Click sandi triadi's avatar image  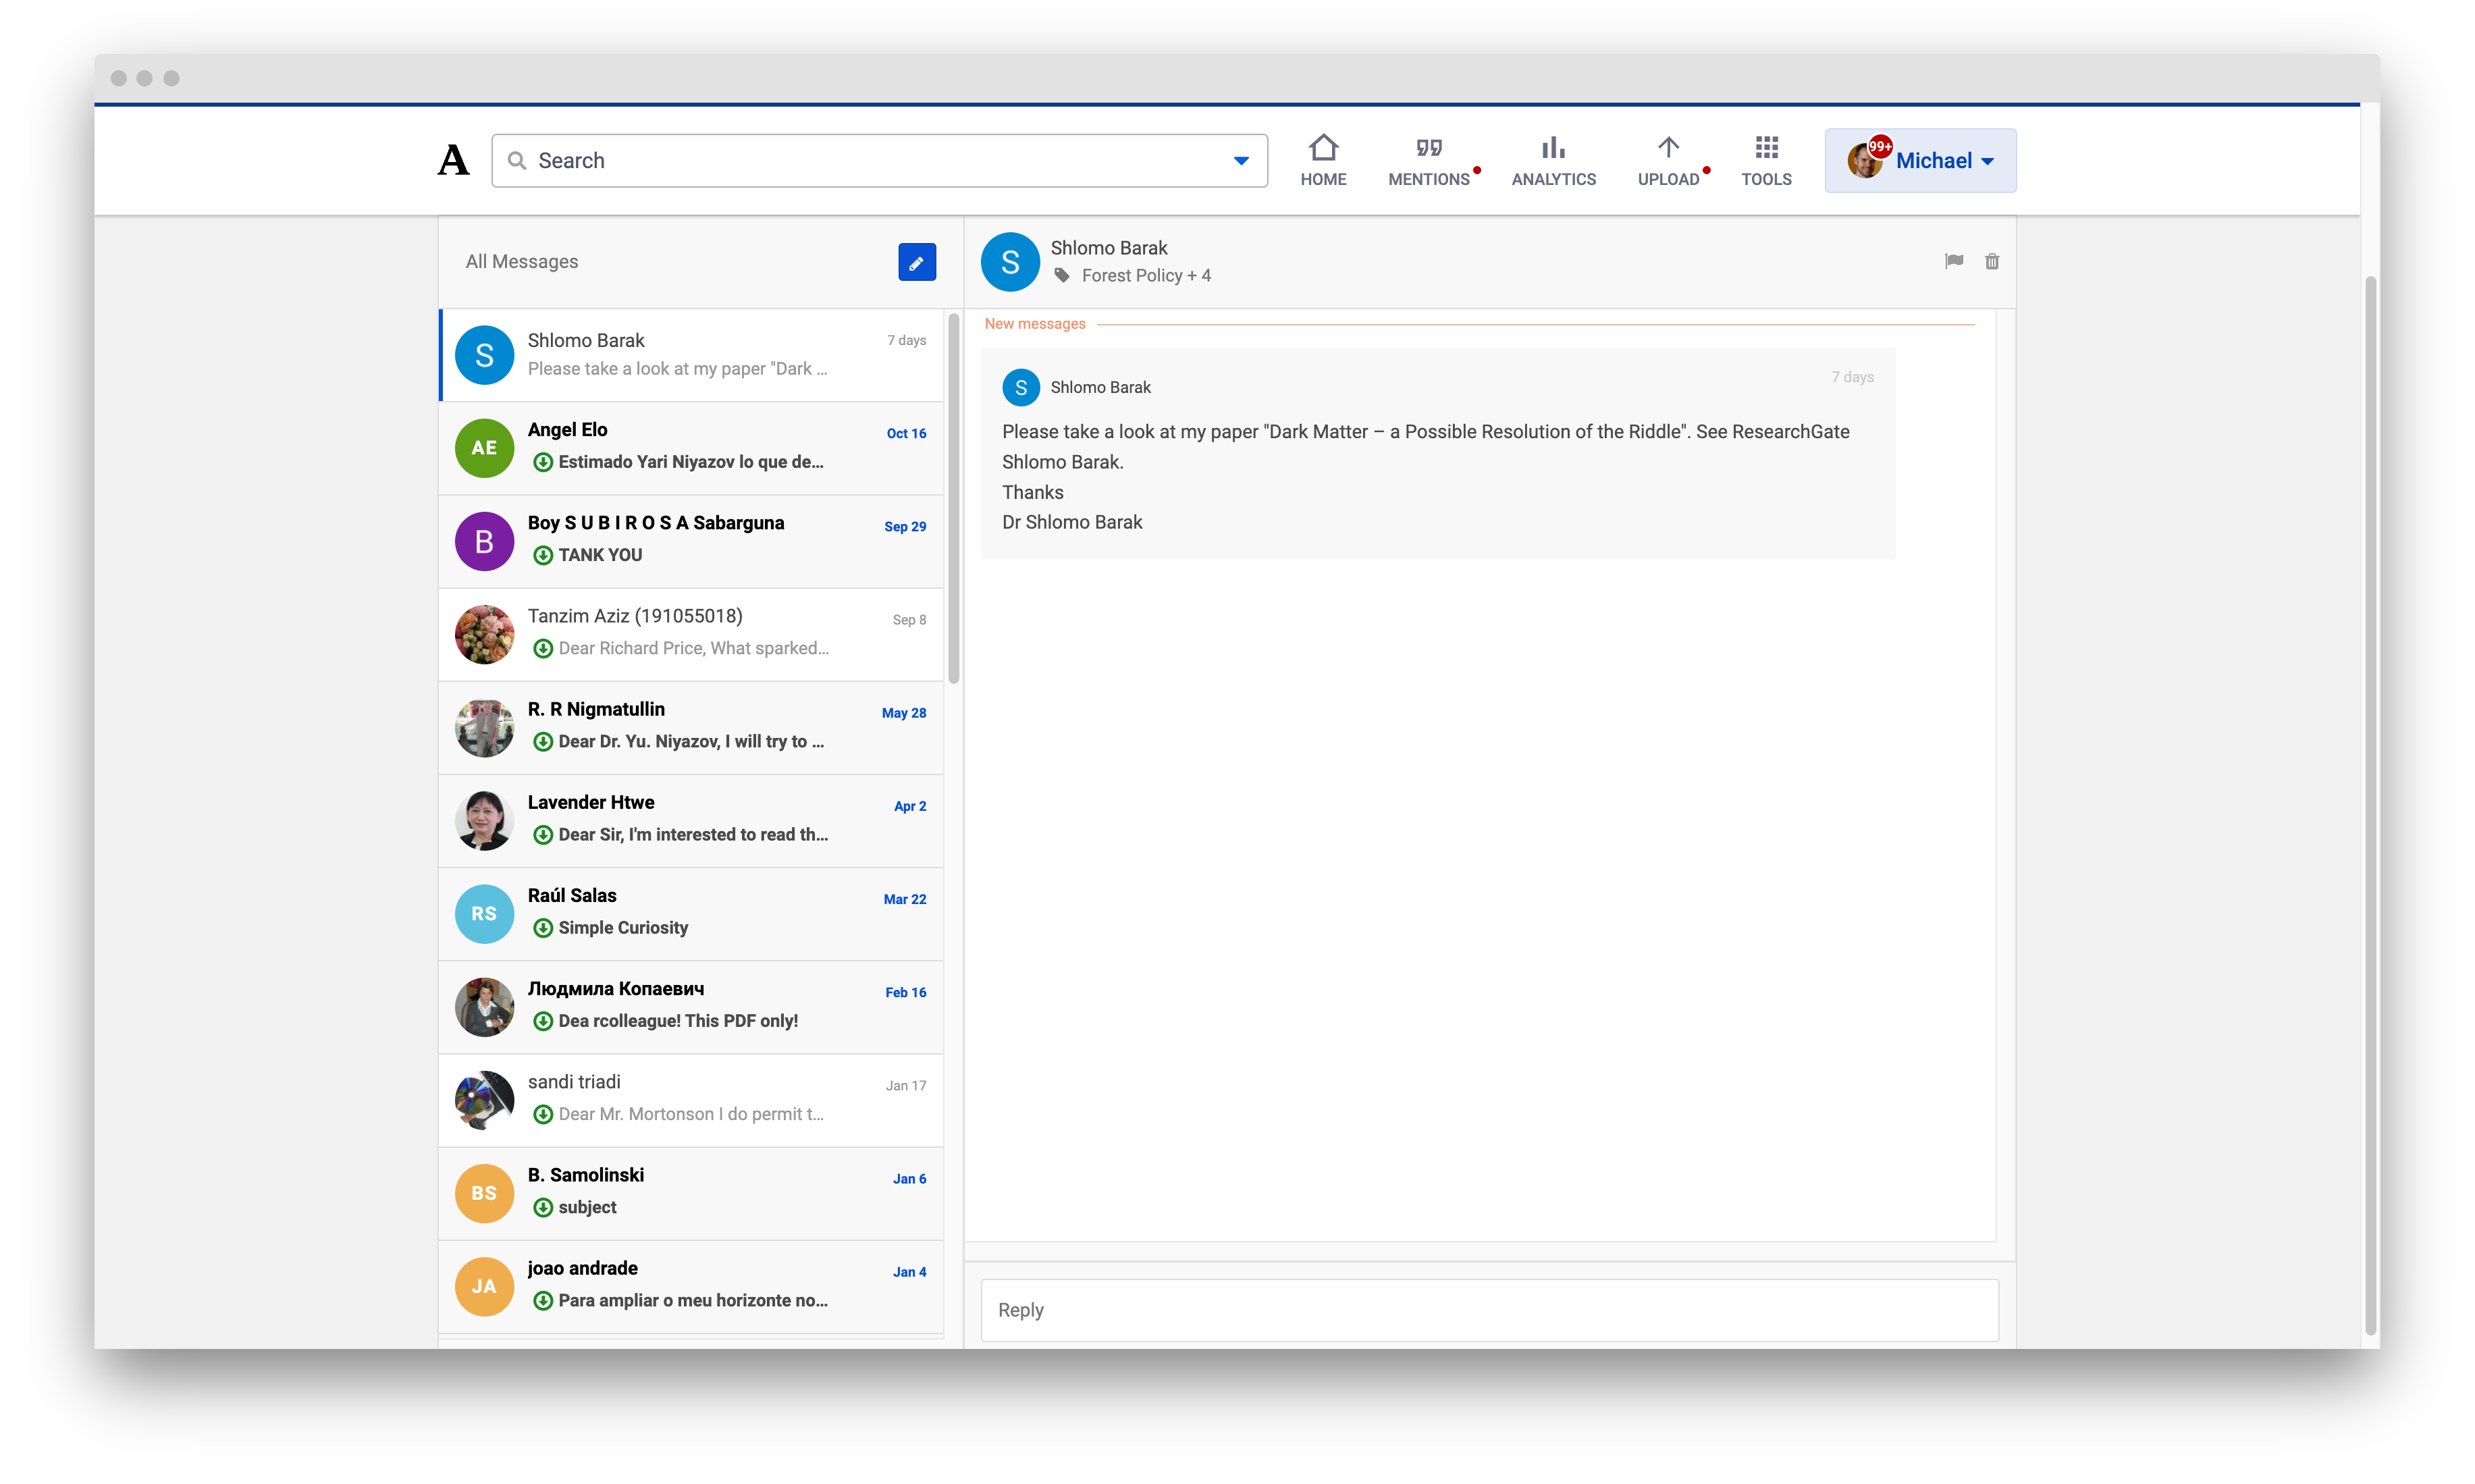coord(484,1099)
